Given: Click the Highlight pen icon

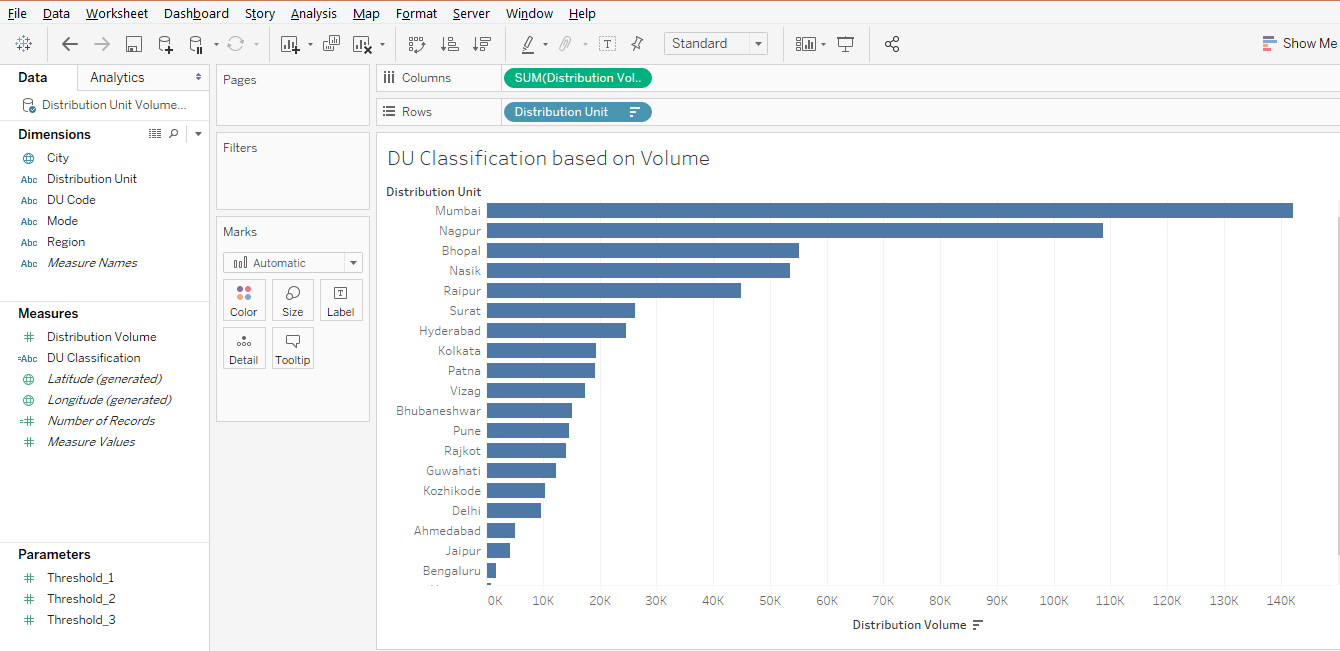Looking at the screenshot, I should (x=528, y=44).
